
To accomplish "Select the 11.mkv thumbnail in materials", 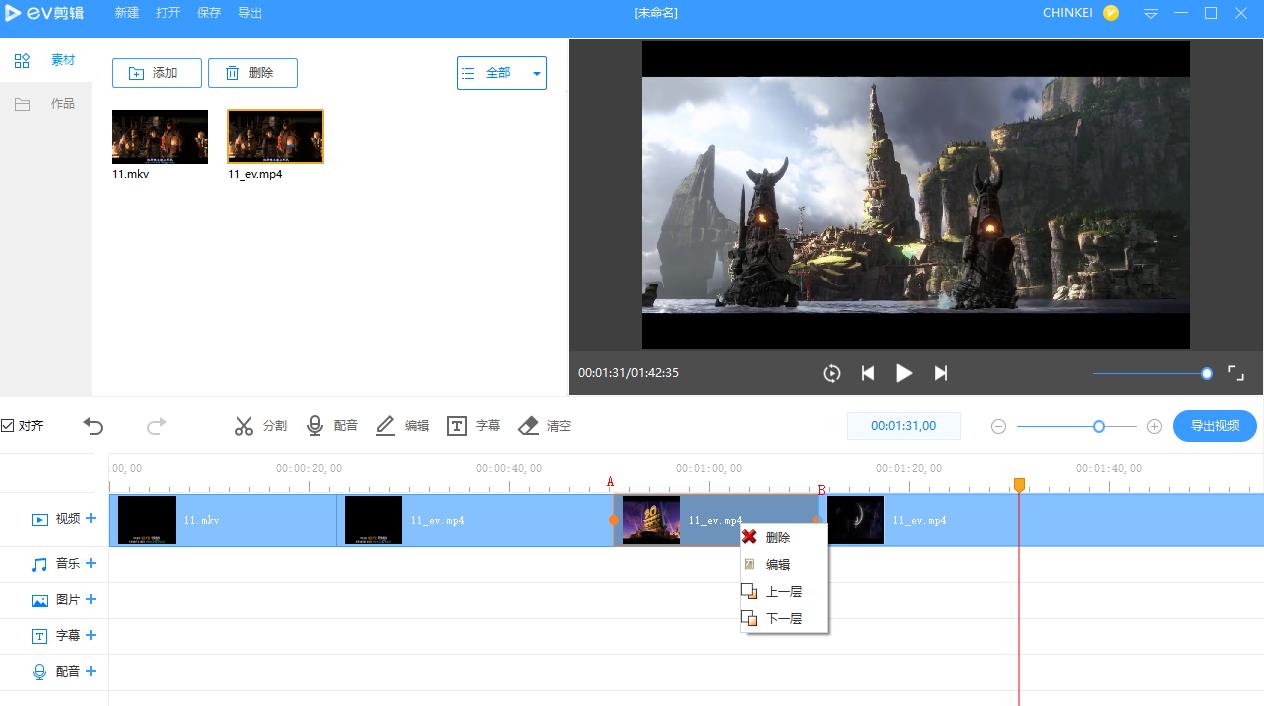I will (160, 137).
